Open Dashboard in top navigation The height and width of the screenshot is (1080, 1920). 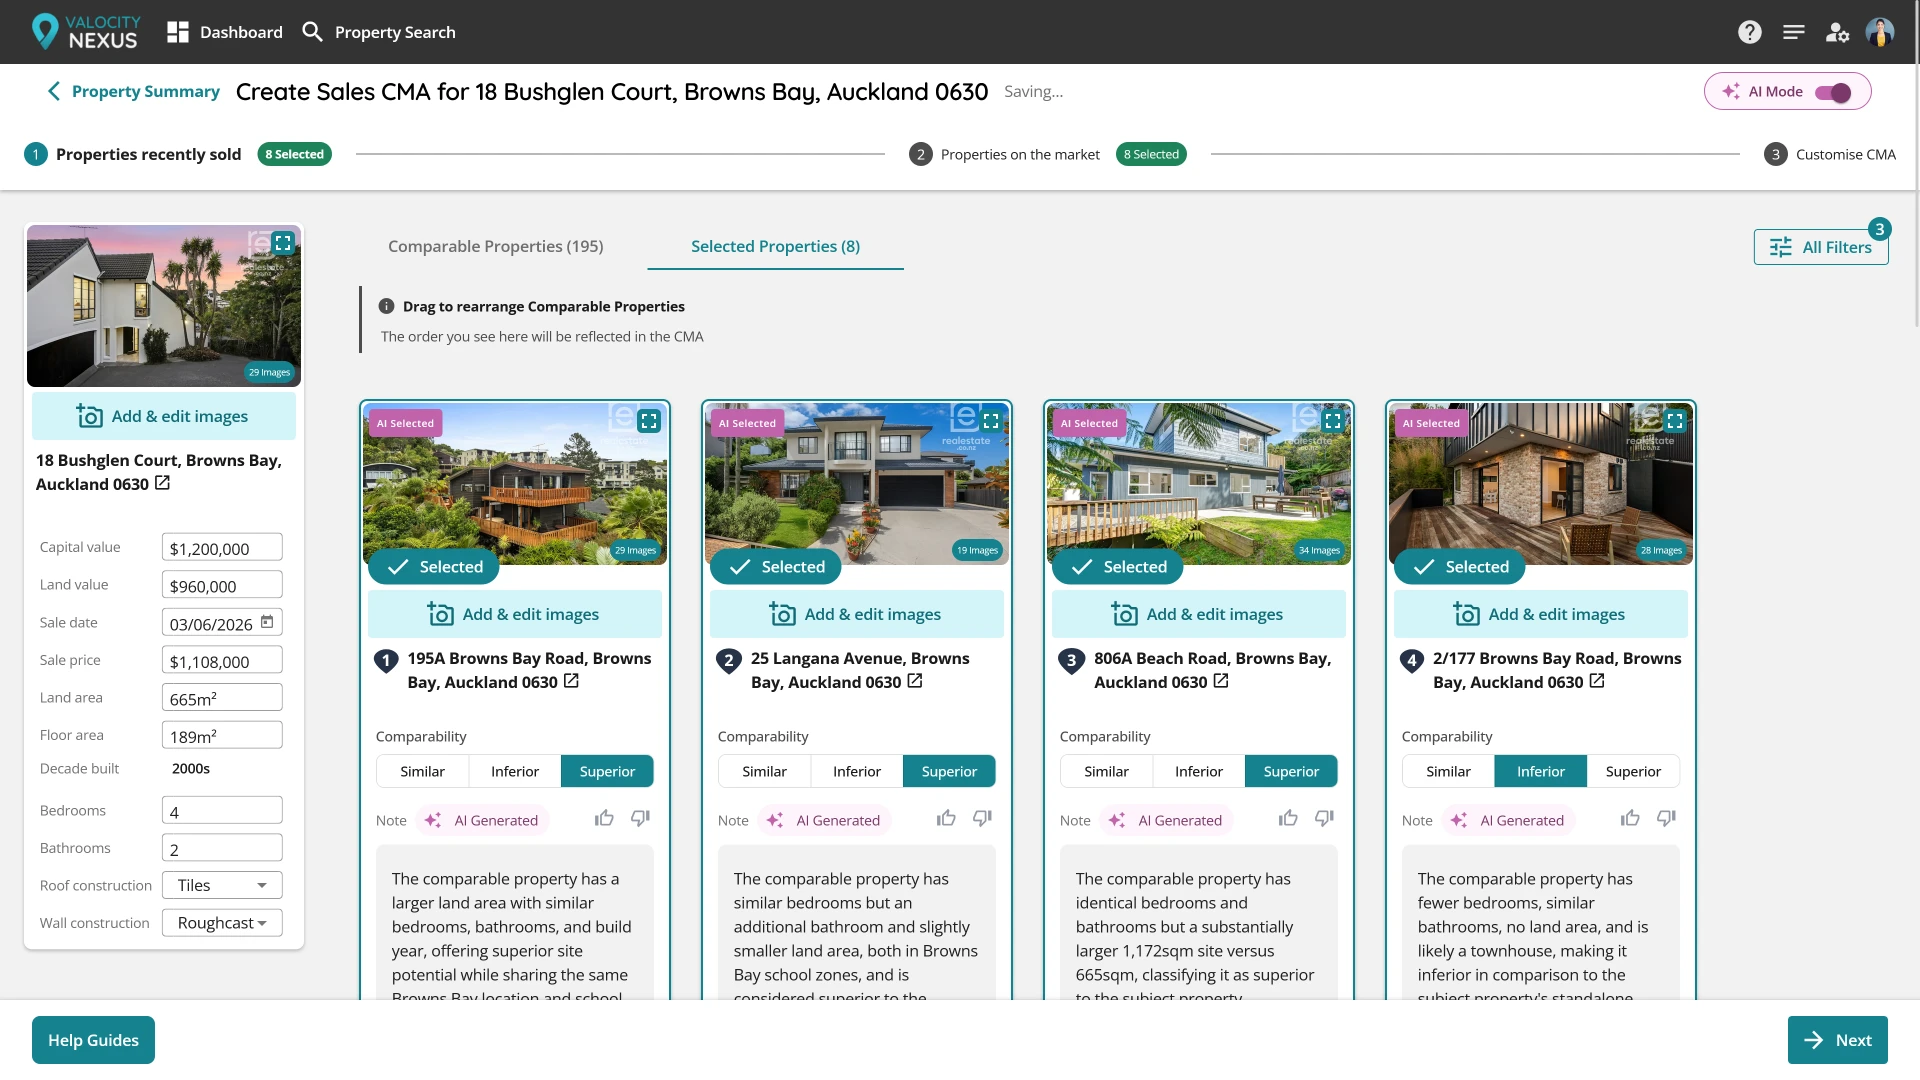point(225,32)
